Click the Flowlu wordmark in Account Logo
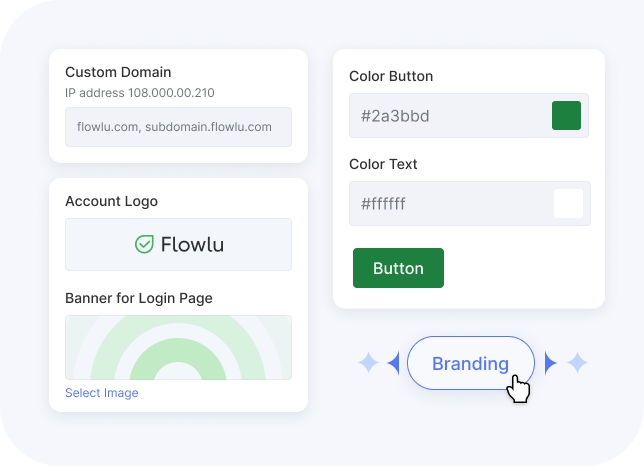This screenshot has width=644, height=466. click(x=191, y=244)
